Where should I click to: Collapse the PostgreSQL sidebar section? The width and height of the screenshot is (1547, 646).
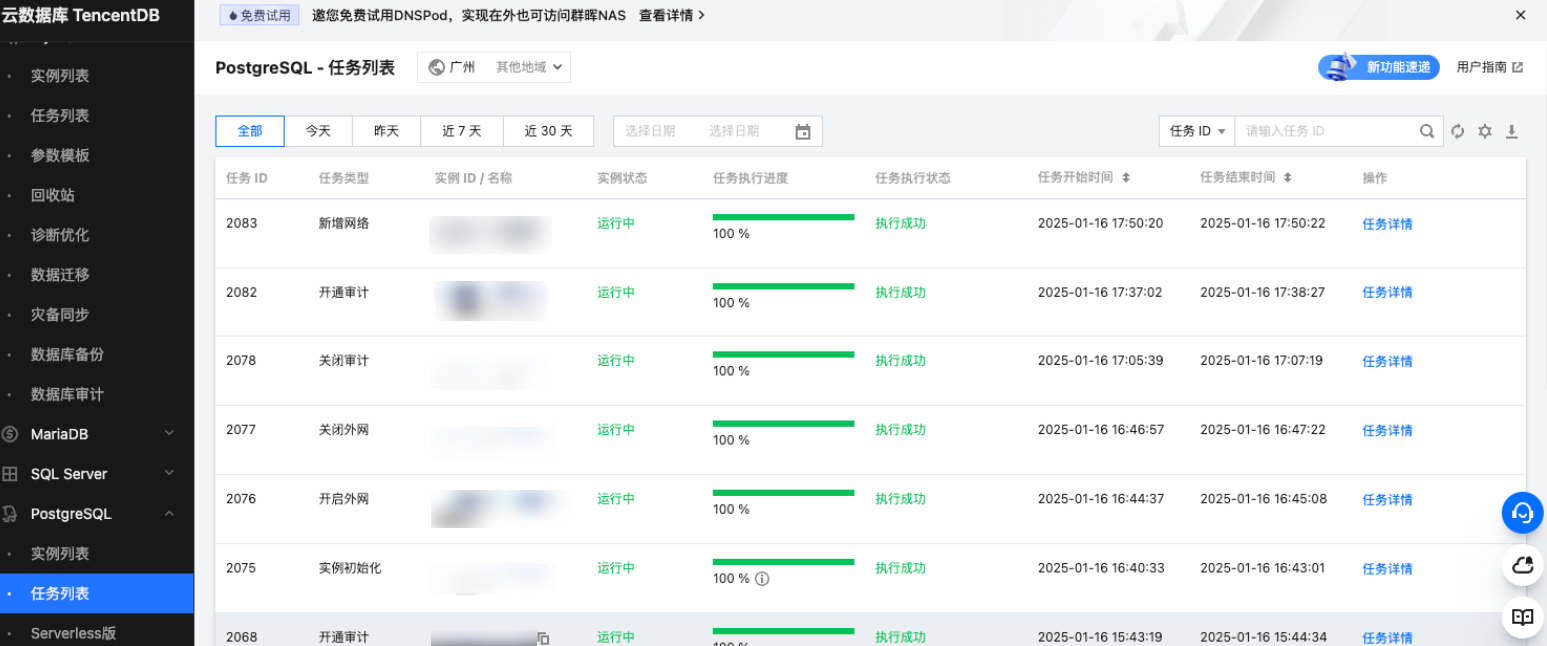pos(169,513)
